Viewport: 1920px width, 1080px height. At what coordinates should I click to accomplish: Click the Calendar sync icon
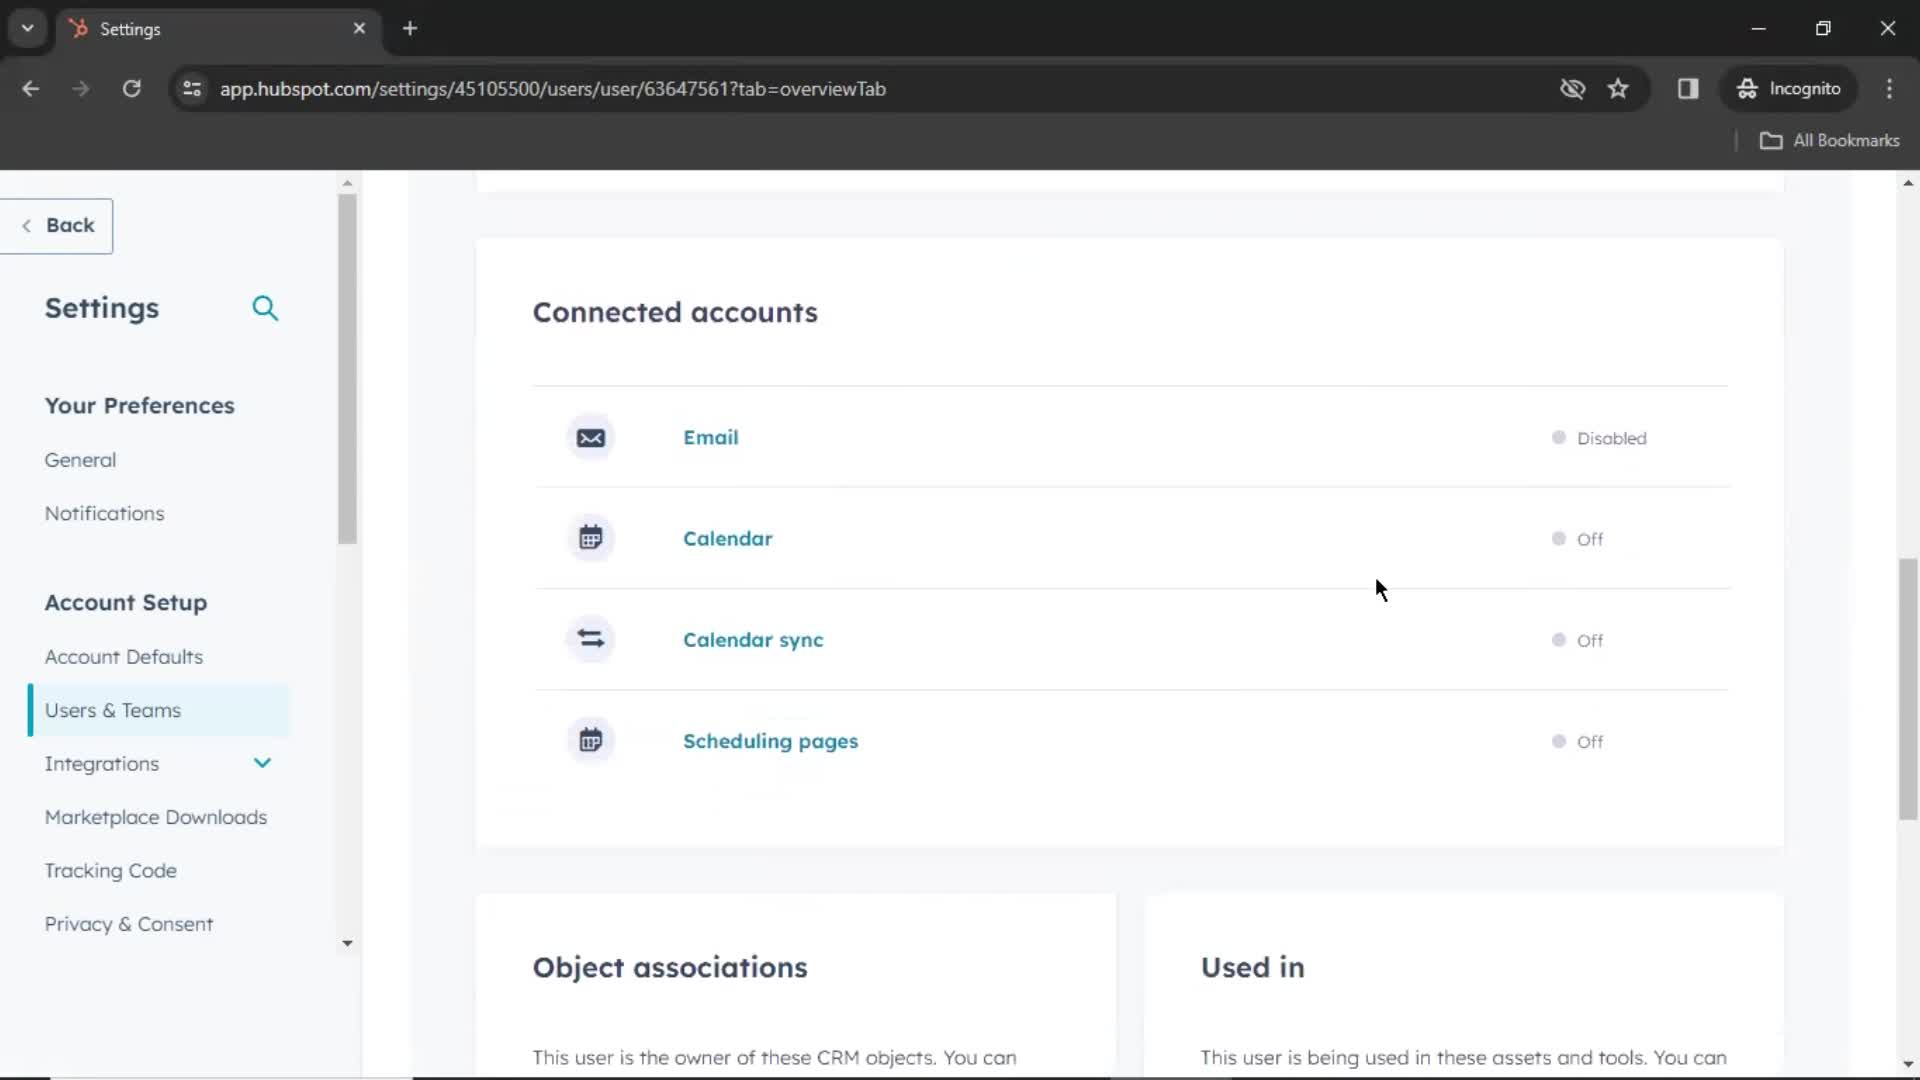591,640
